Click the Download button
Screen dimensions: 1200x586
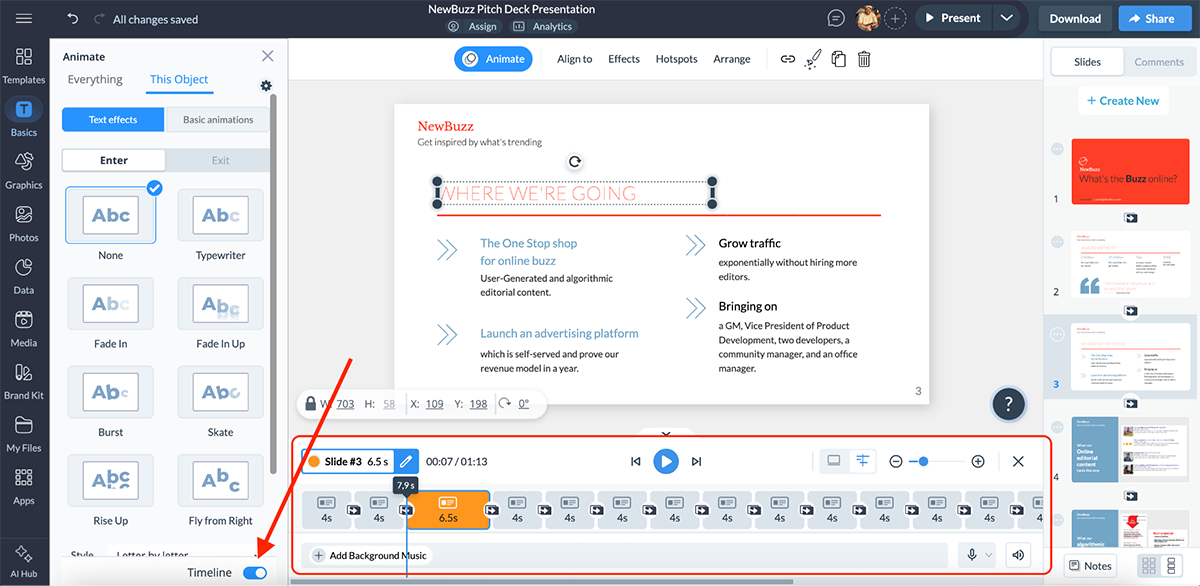click(x=1074, y=17)
